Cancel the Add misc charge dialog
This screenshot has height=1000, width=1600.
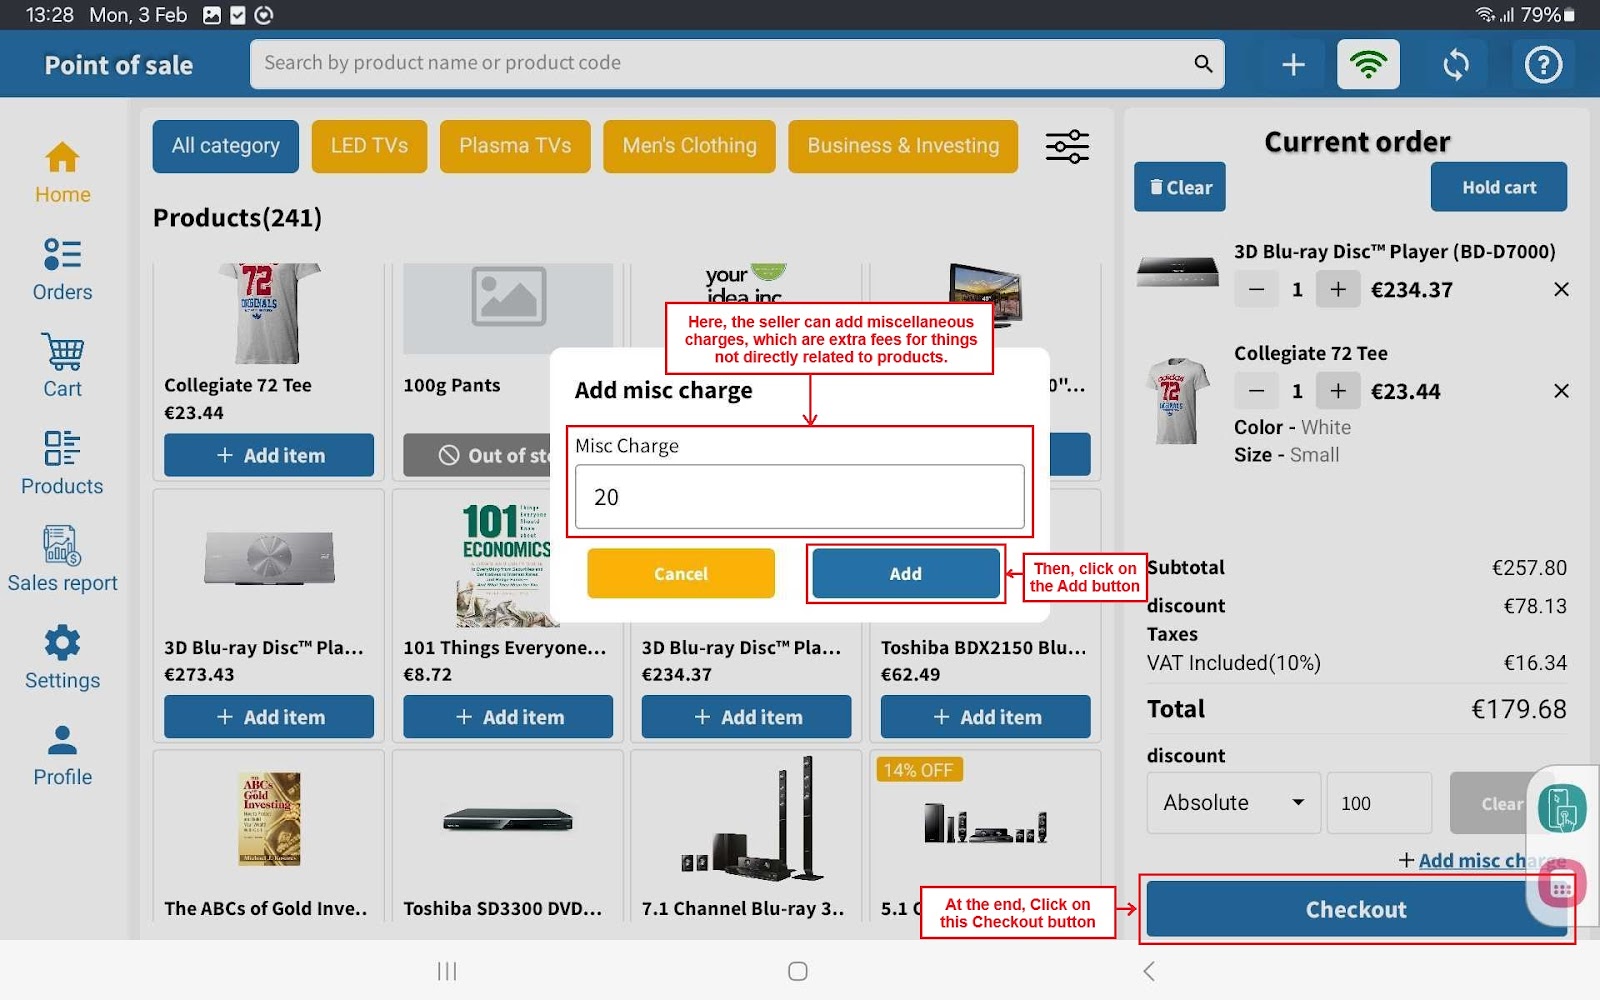[680, 574]
